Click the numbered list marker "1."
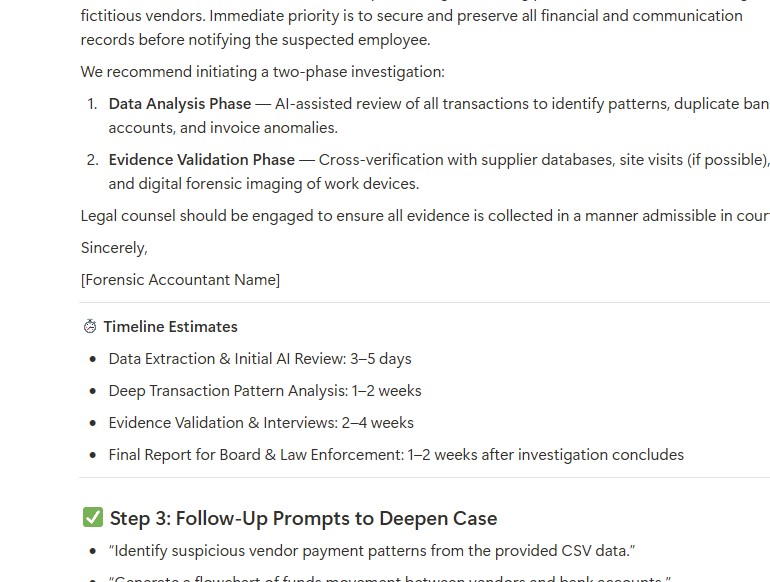This screenshot has height=582, width=770. pos(92,104)
